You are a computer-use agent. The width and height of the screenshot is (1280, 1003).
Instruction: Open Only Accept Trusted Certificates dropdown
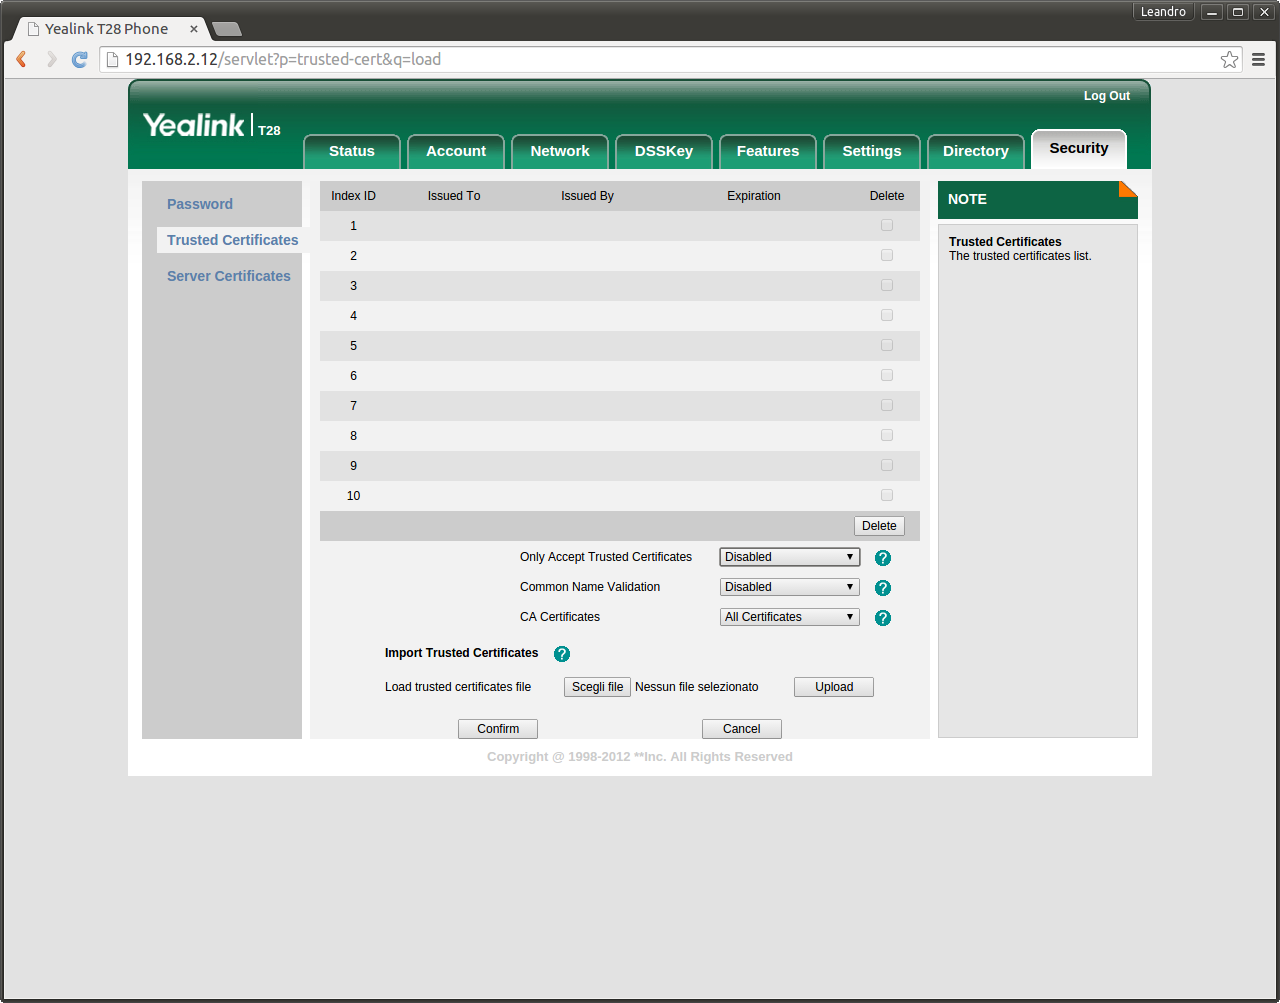[x=789, y=557]
